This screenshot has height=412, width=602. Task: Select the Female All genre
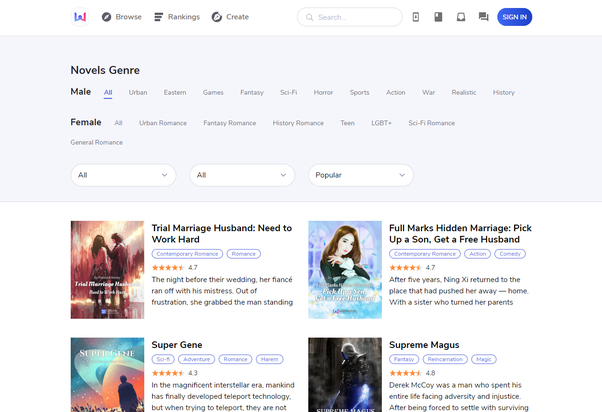click(x=118, y=123)
